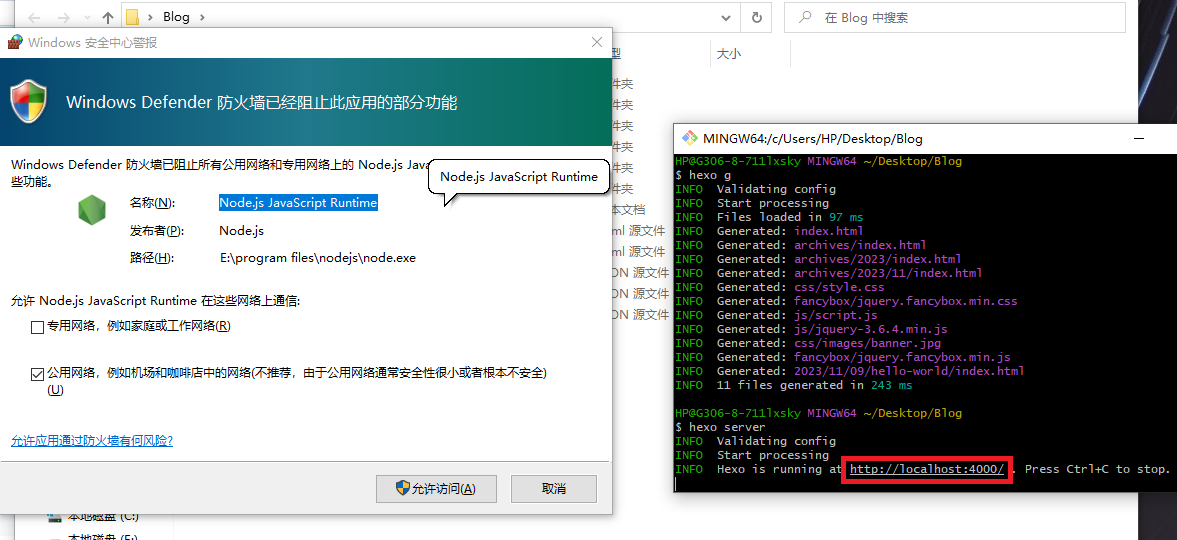The image size is (1177, 540).
Task: Open link about firewall risks
Action: tap(92, 441)
